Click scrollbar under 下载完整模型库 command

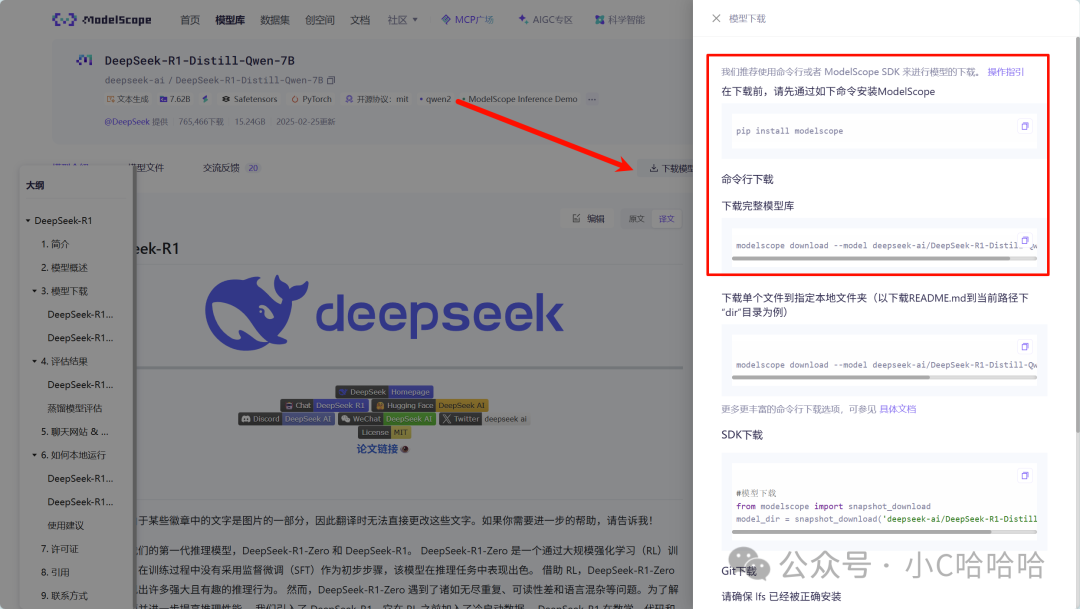871,258
